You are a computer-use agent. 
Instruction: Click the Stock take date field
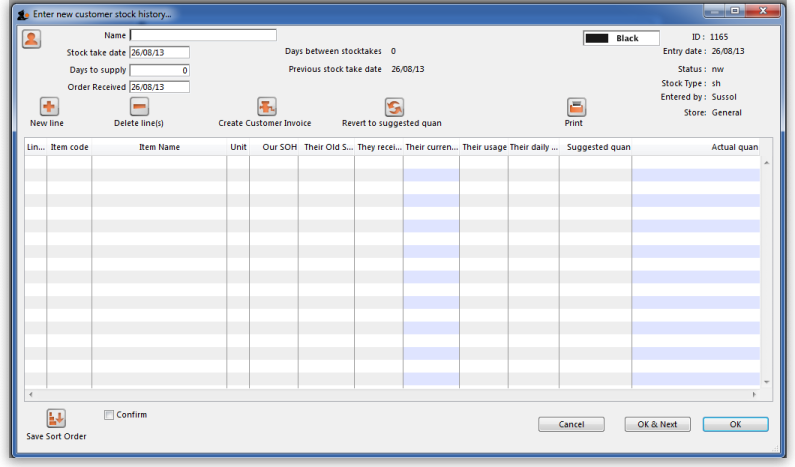tap(159, 52)
